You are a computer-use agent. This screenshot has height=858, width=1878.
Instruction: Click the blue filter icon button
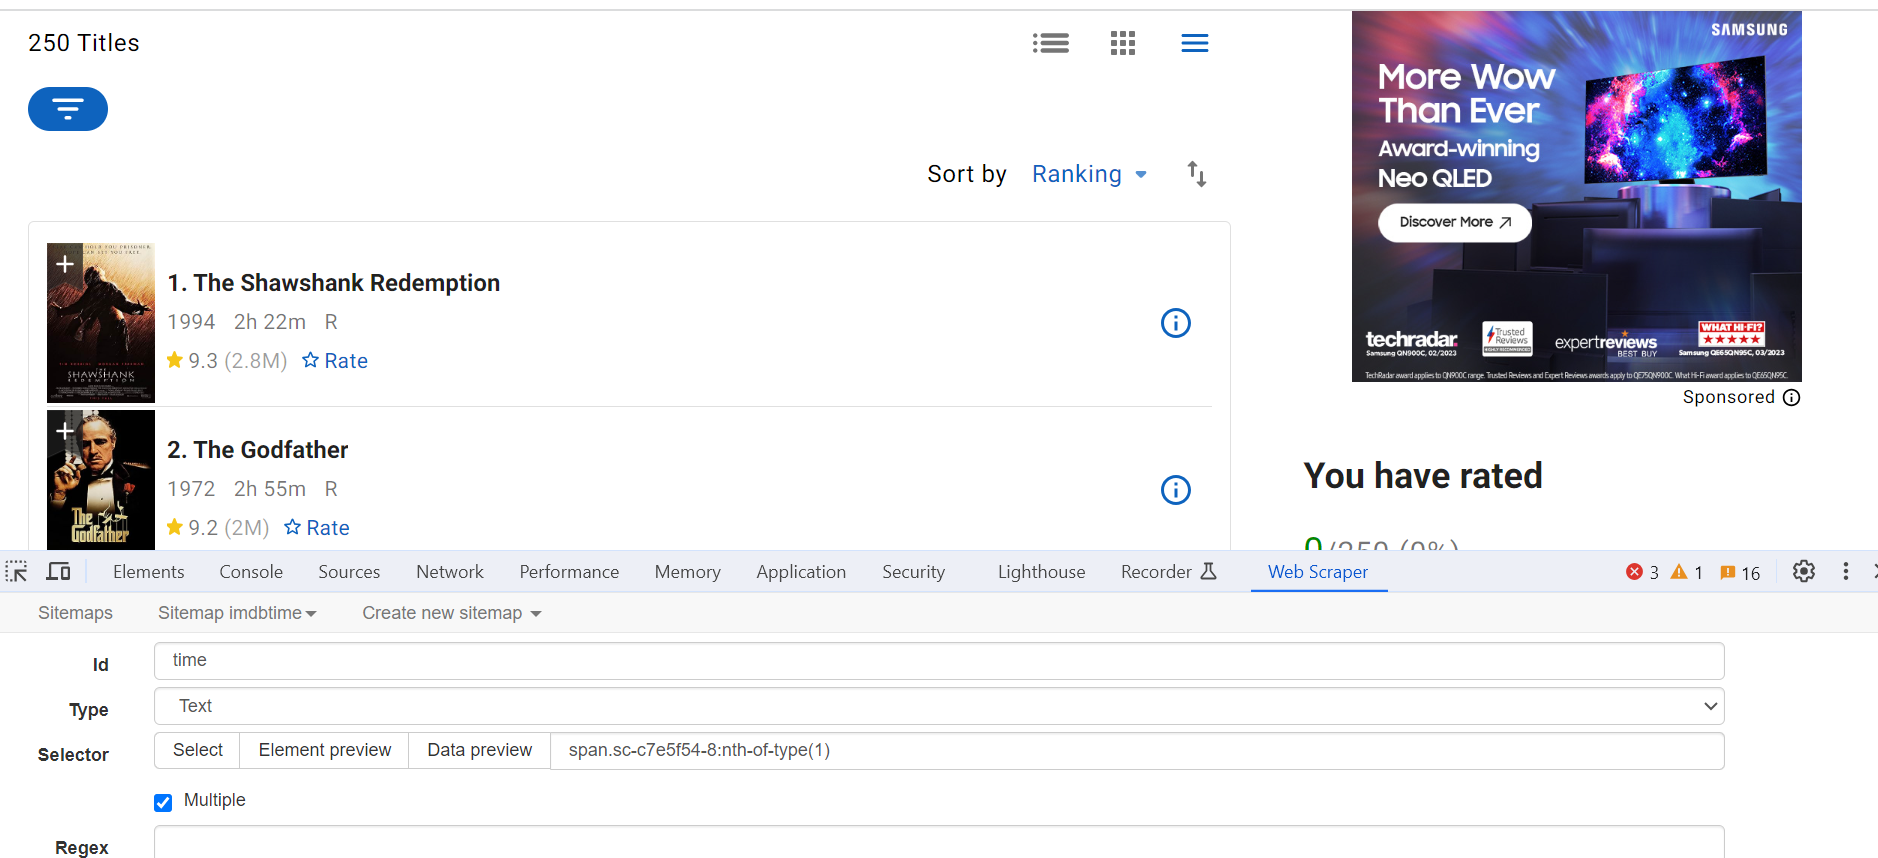tap(68, 109)
